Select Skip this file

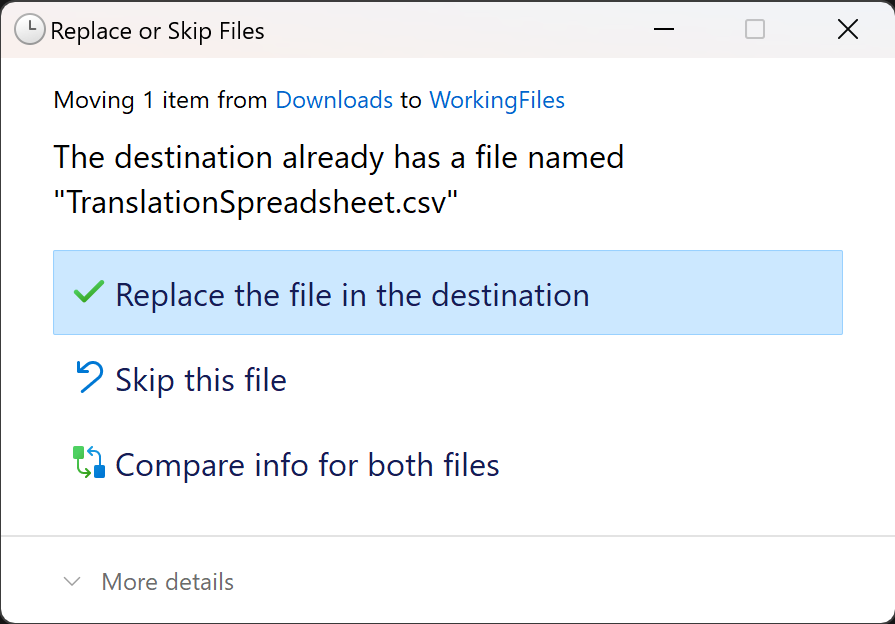point(201,380)
